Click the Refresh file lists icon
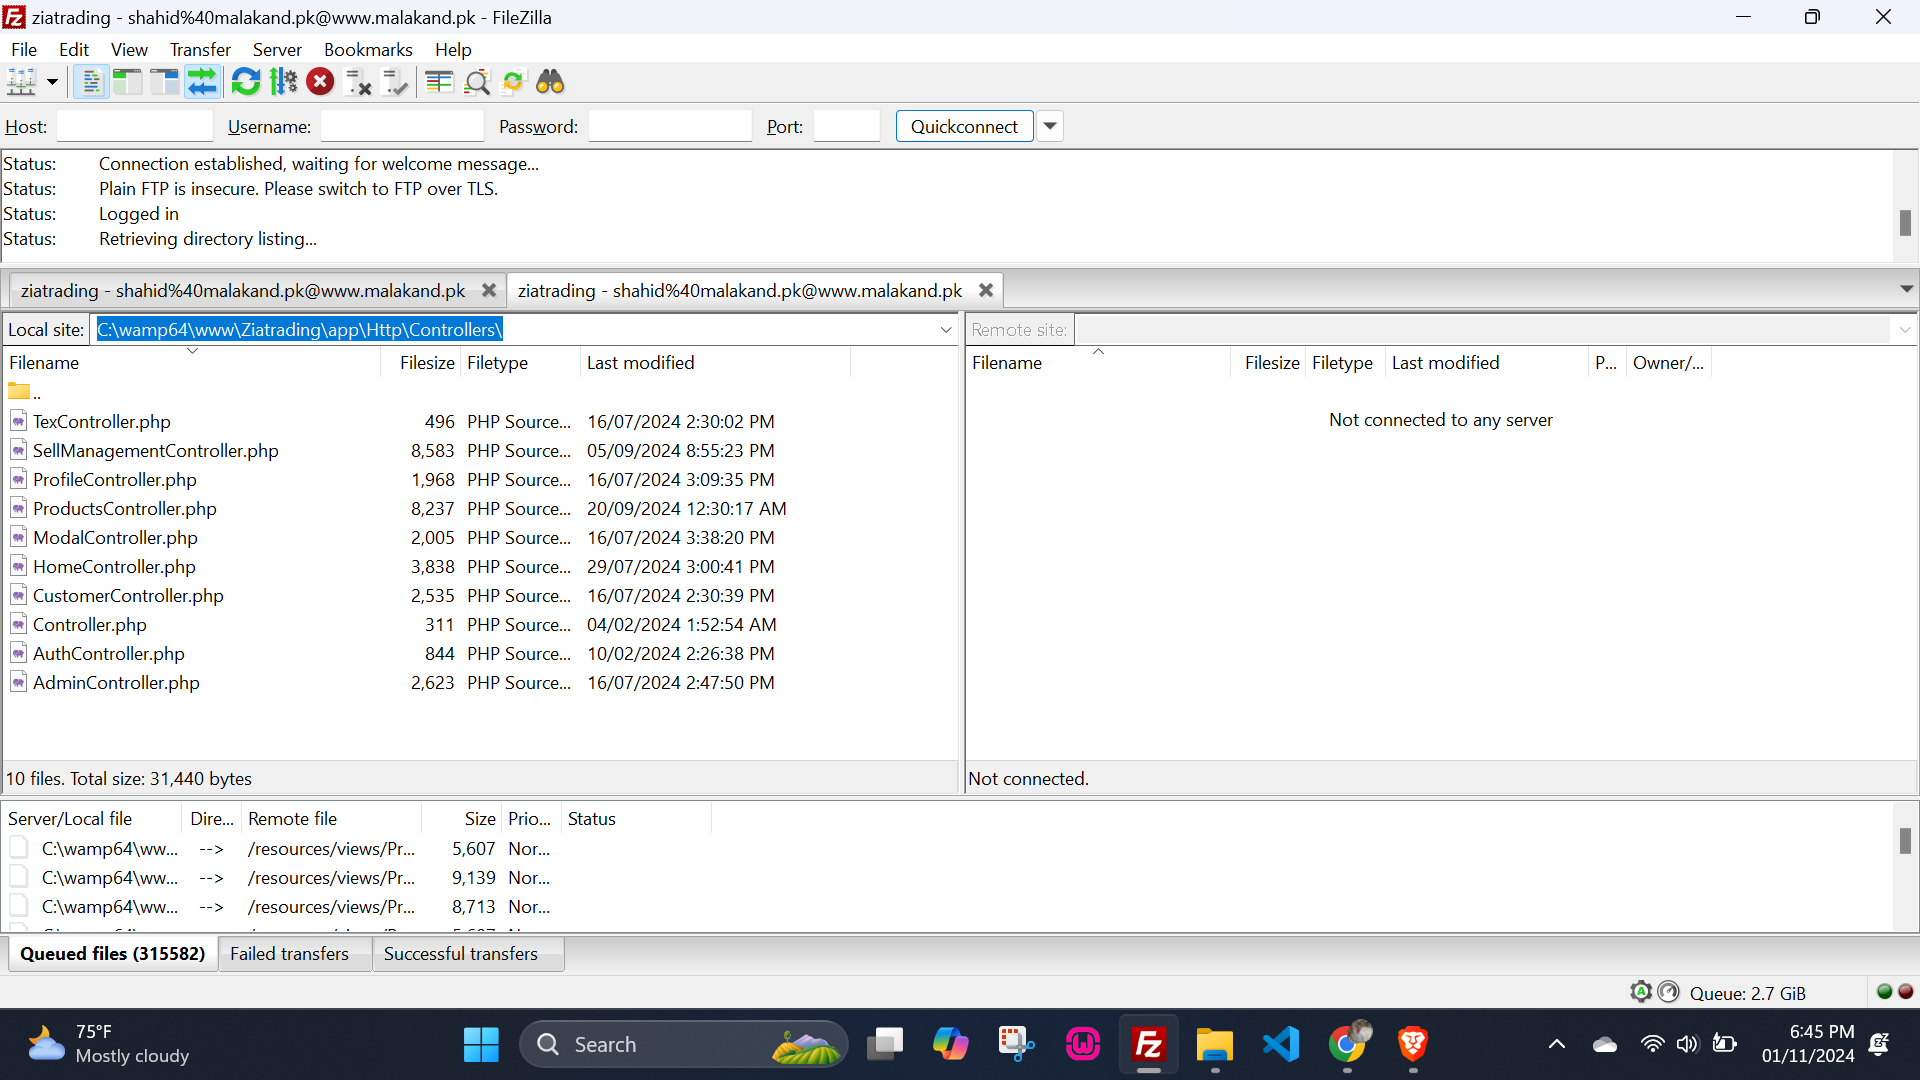Viewport: 1920px width, 1080px height. tap(245, 82)
